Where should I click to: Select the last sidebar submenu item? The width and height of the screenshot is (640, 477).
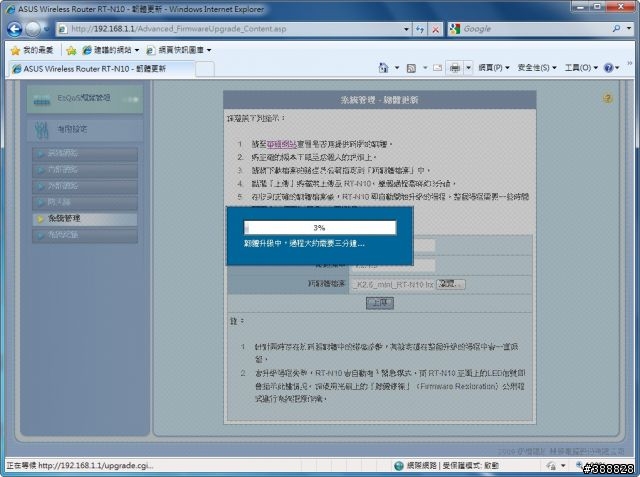[x=85, y=235]
